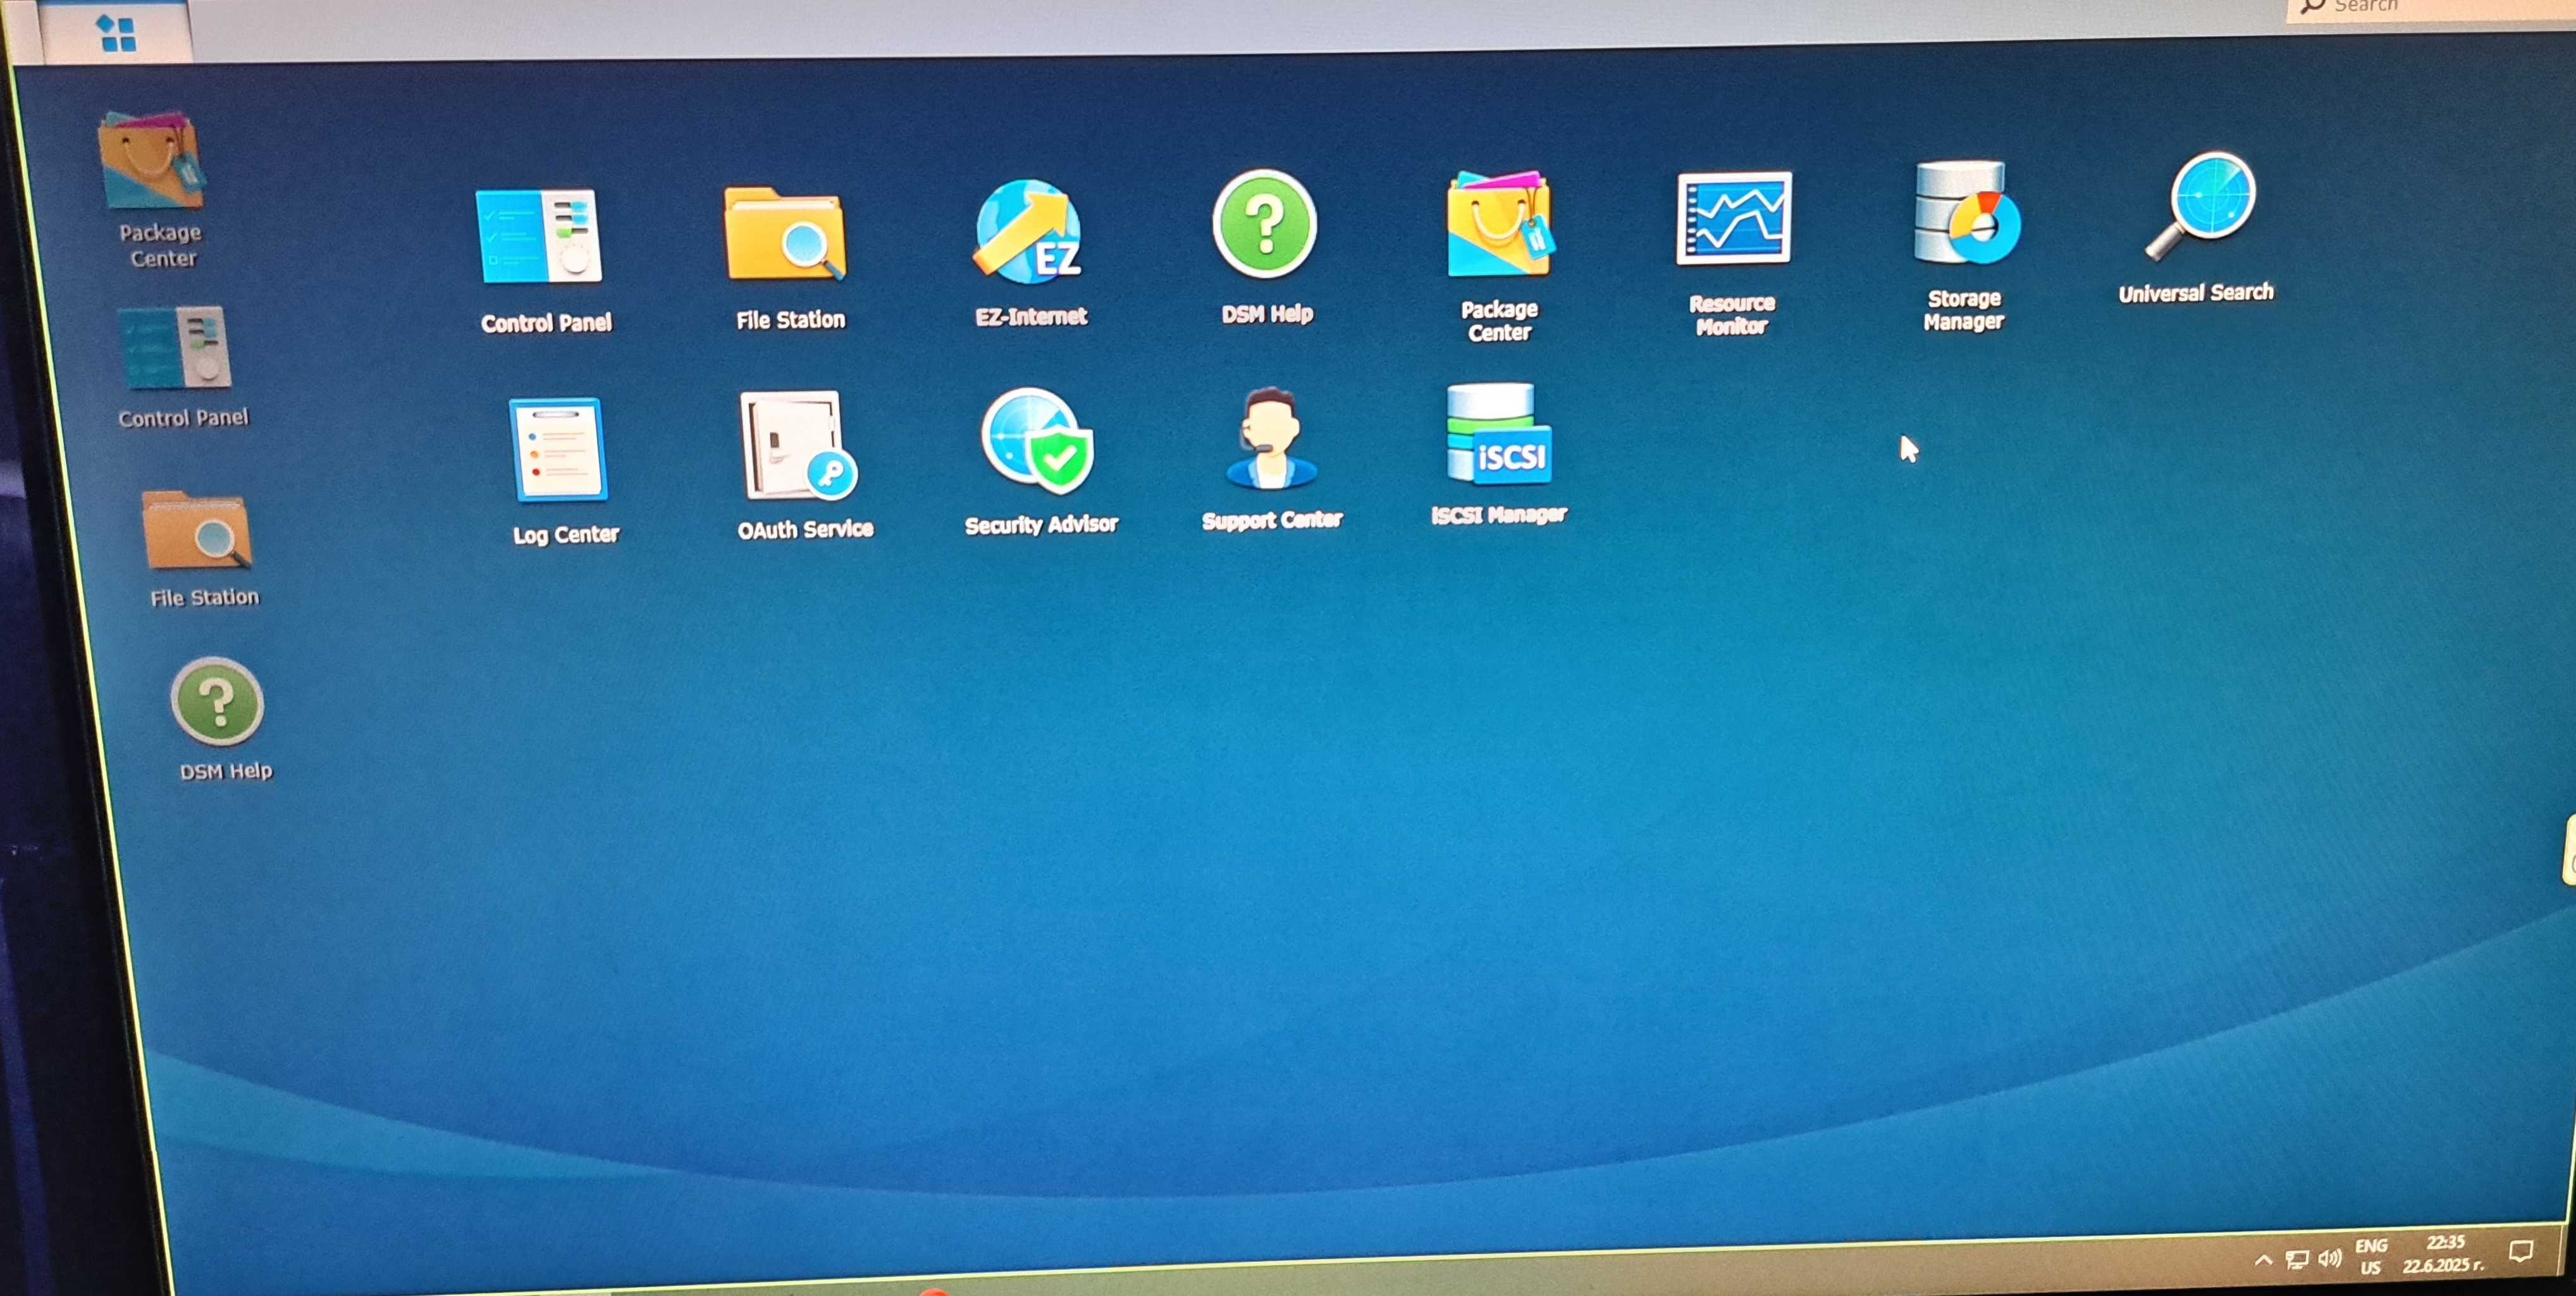This screenshot has height=1296, width=2576.
Task: Open Windows notification center icon
Action: (2521, 1251)
